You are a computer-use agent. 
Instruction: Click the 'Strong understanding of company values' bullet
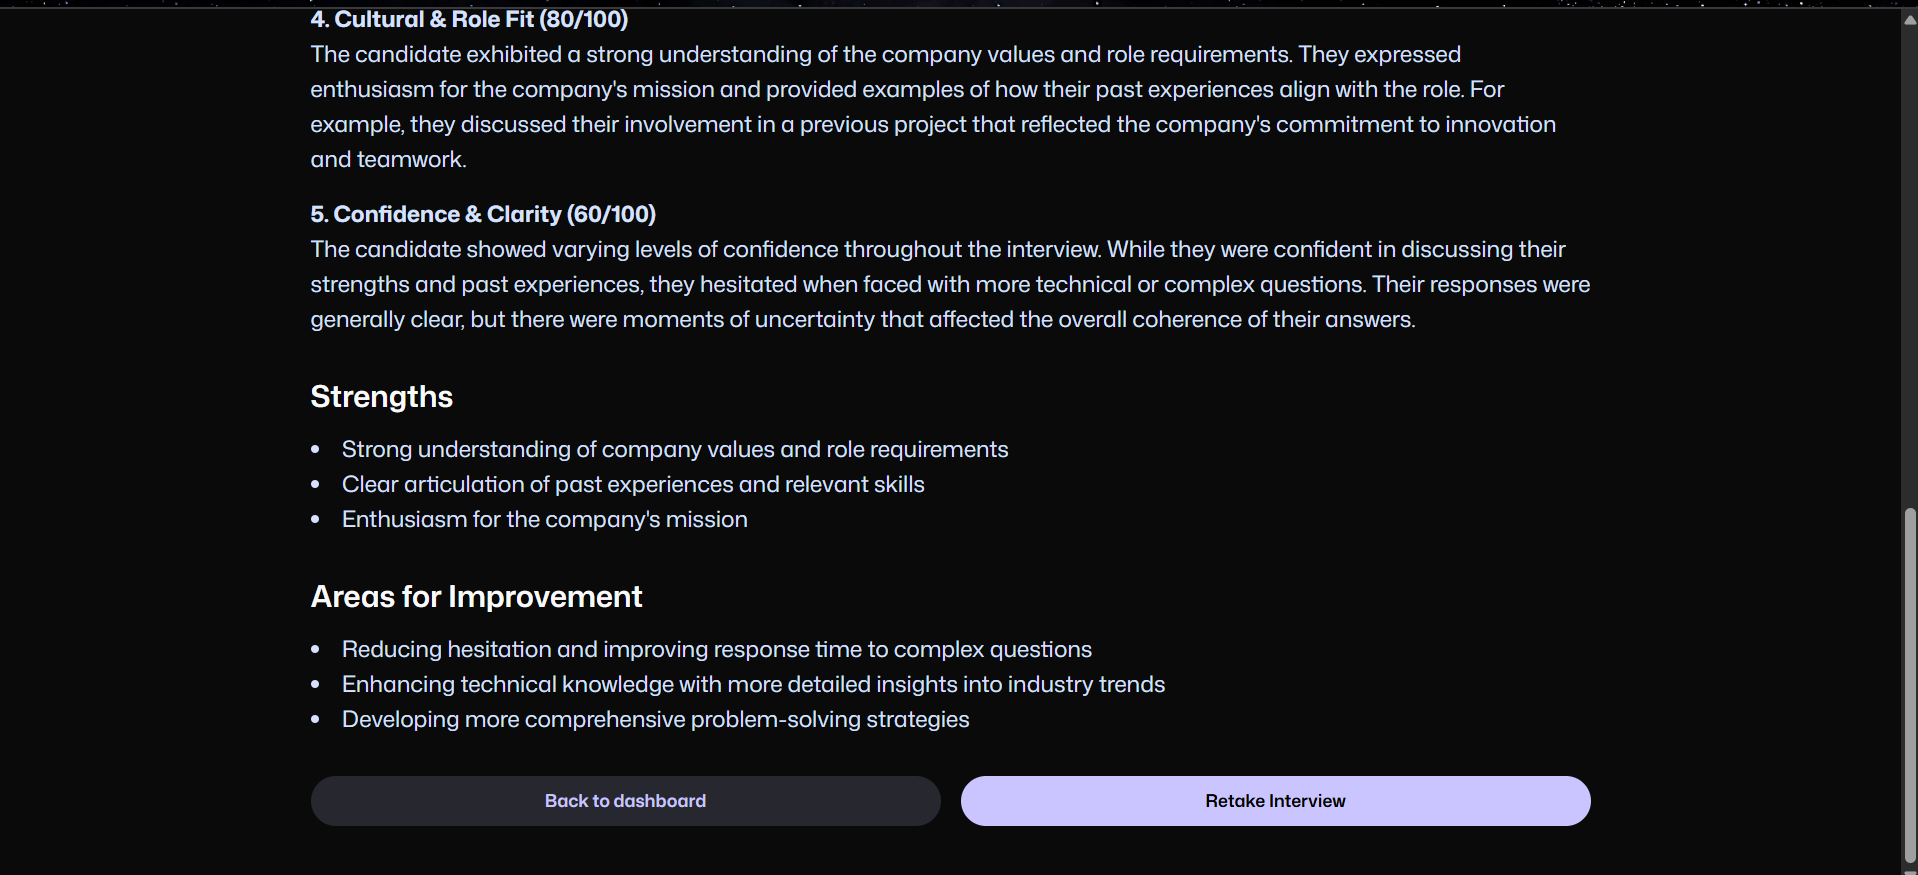tap(674, 450)
